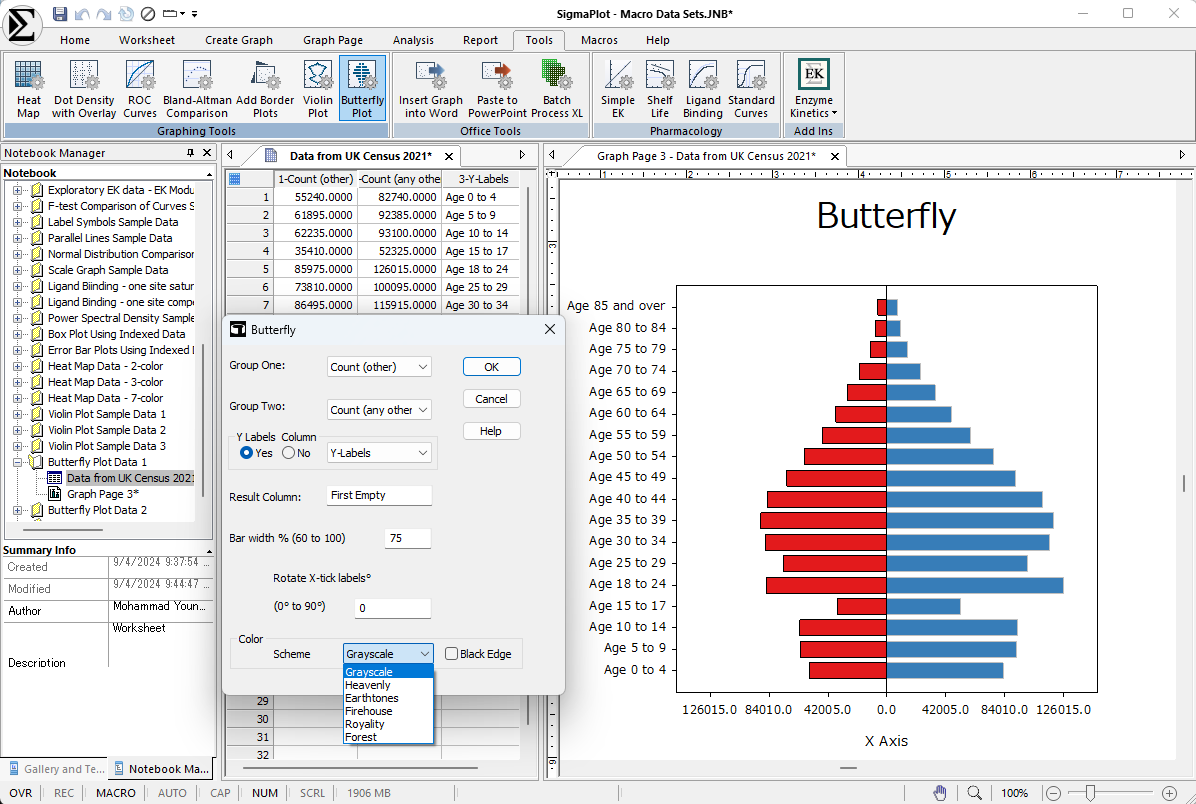Select the No radio button for Y Labels
The width and height of the screenshot is (1196, 804).
point(289,453)
